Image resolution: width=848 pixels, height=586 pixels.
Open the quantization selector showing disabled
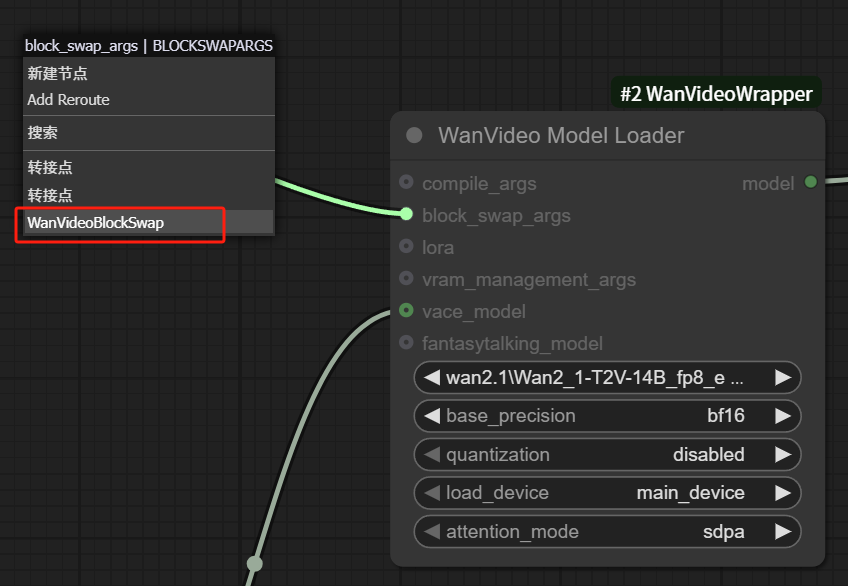pyautogui.click(x=607, y=454)
